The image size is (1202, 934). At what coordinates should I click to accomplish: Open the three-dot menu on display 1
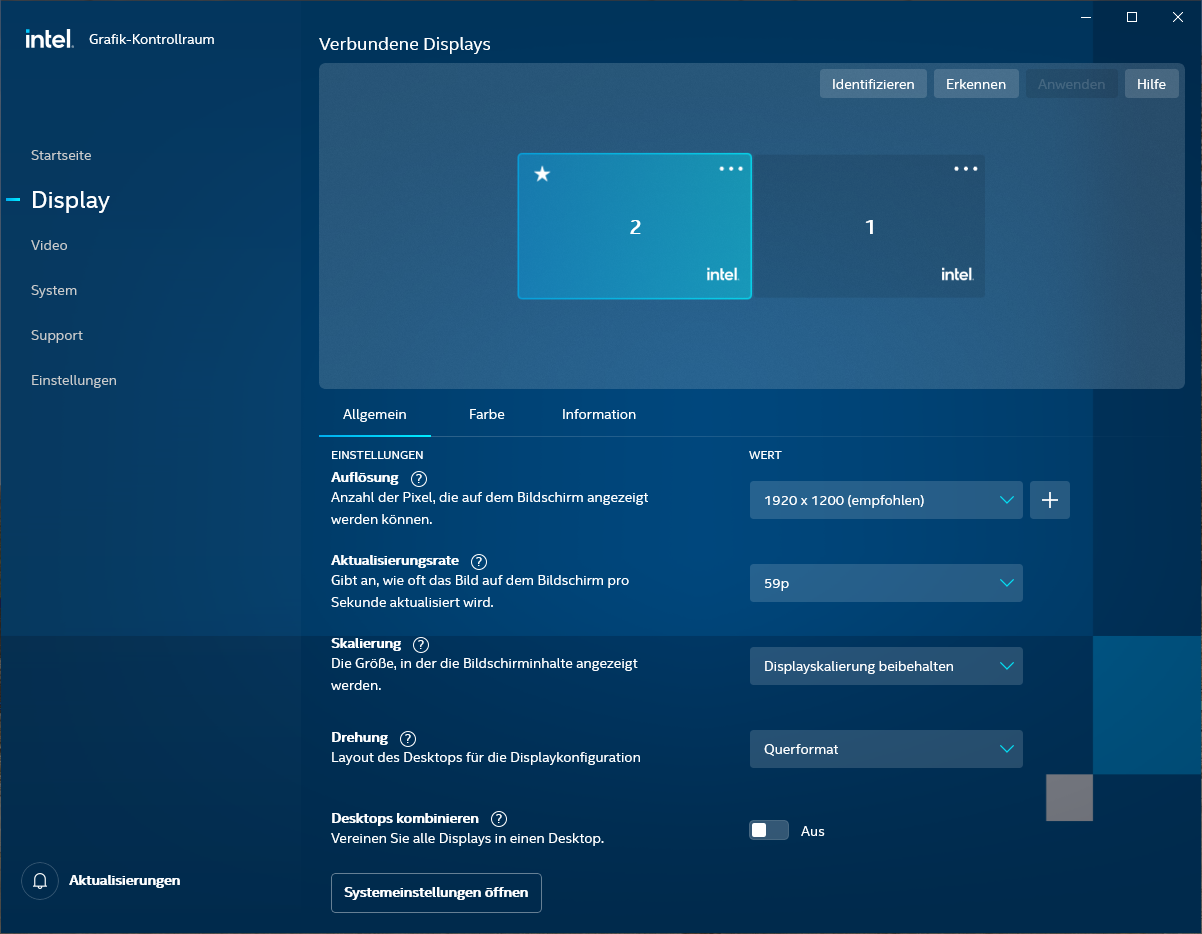966,169
